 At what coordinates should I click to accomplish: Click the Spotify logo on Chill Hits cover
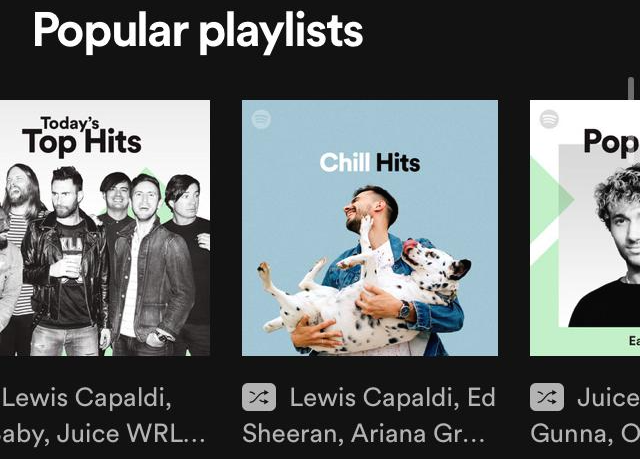coord(261,119)
